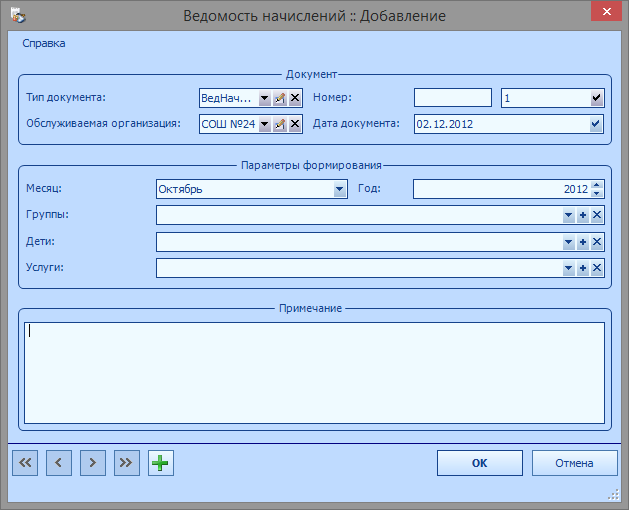Add new record with green plus button
Screen dimensions: 629x510
pos(161,463)
